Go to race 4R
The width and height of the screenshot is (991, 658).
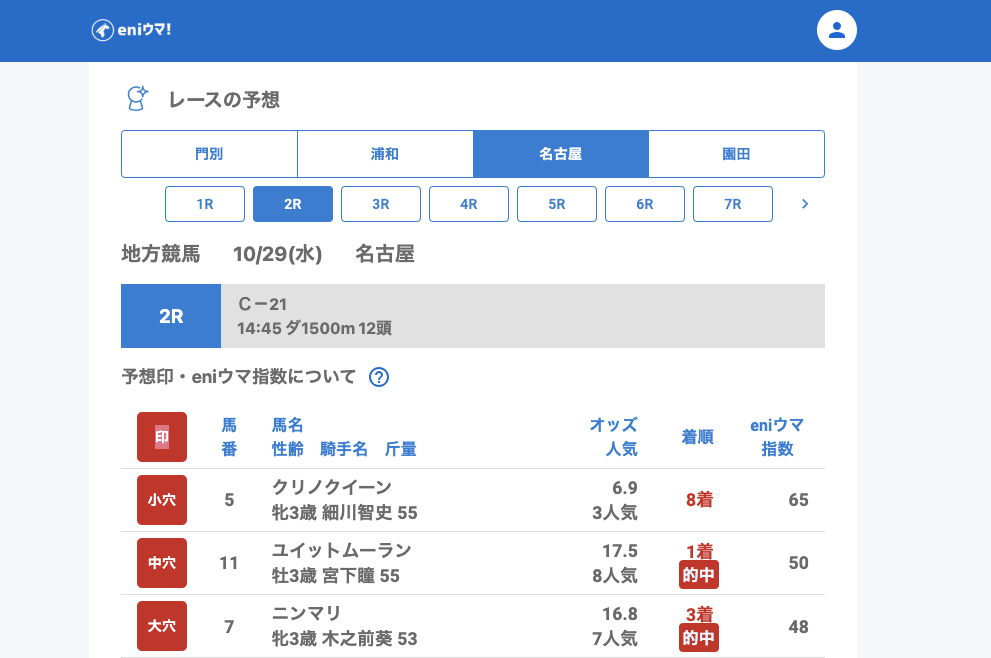[x=469, y=204]
